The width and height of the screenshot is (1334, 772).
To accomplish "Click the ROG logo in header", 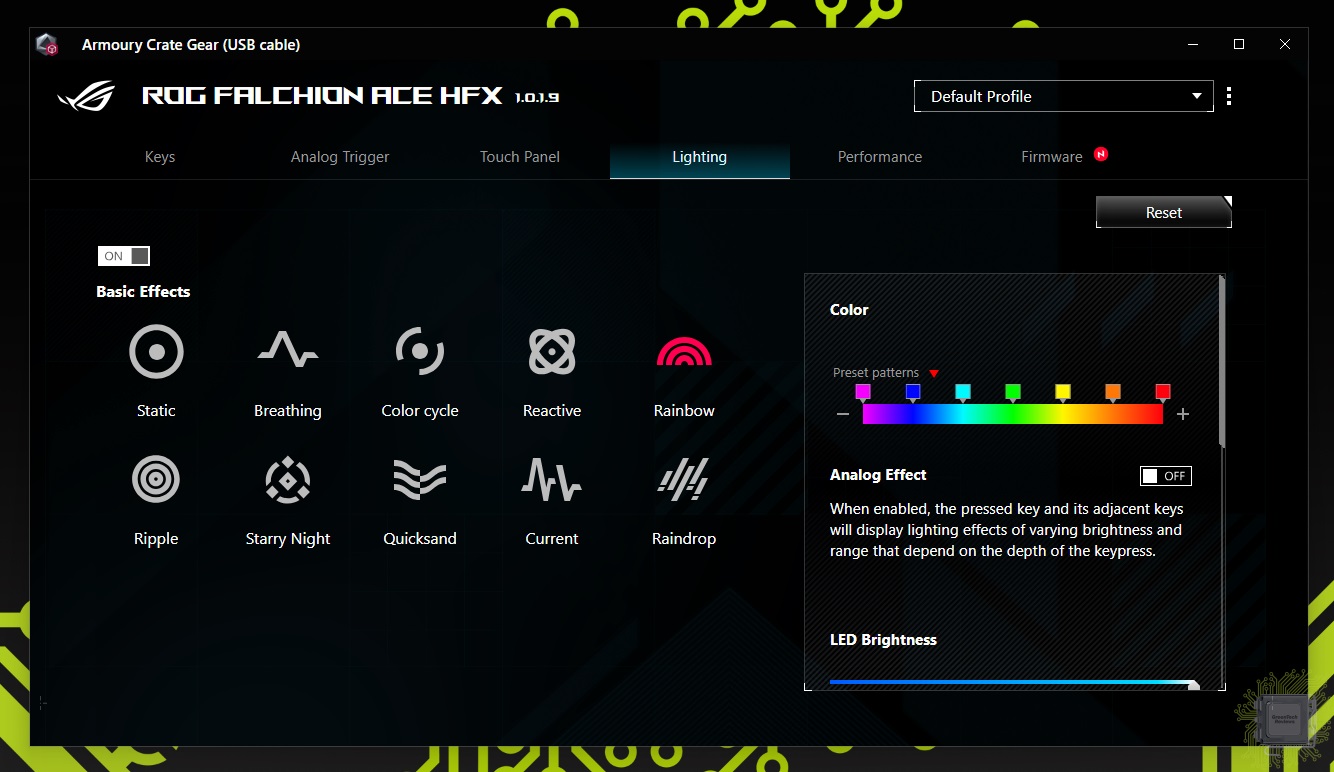I will tap(86, 96).
